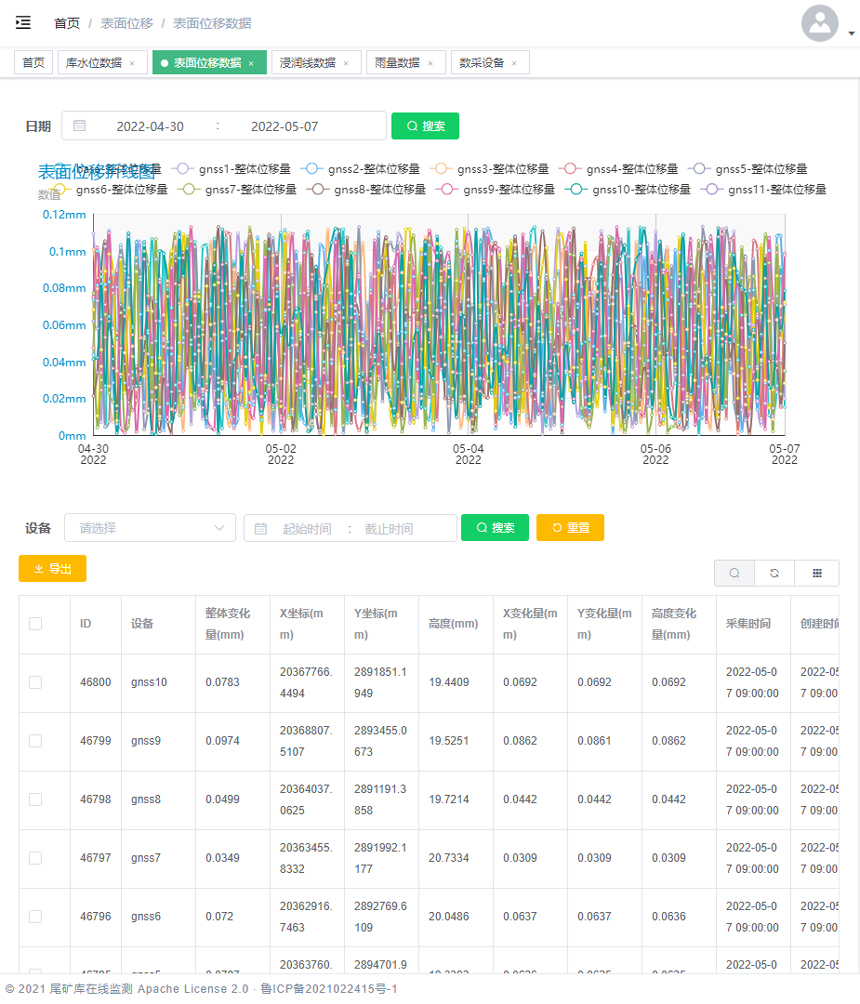This screenshot has width=860, height=1004.
Task: Toggle gnss2-整体位移量 legend series
Action: pos(359,169)
